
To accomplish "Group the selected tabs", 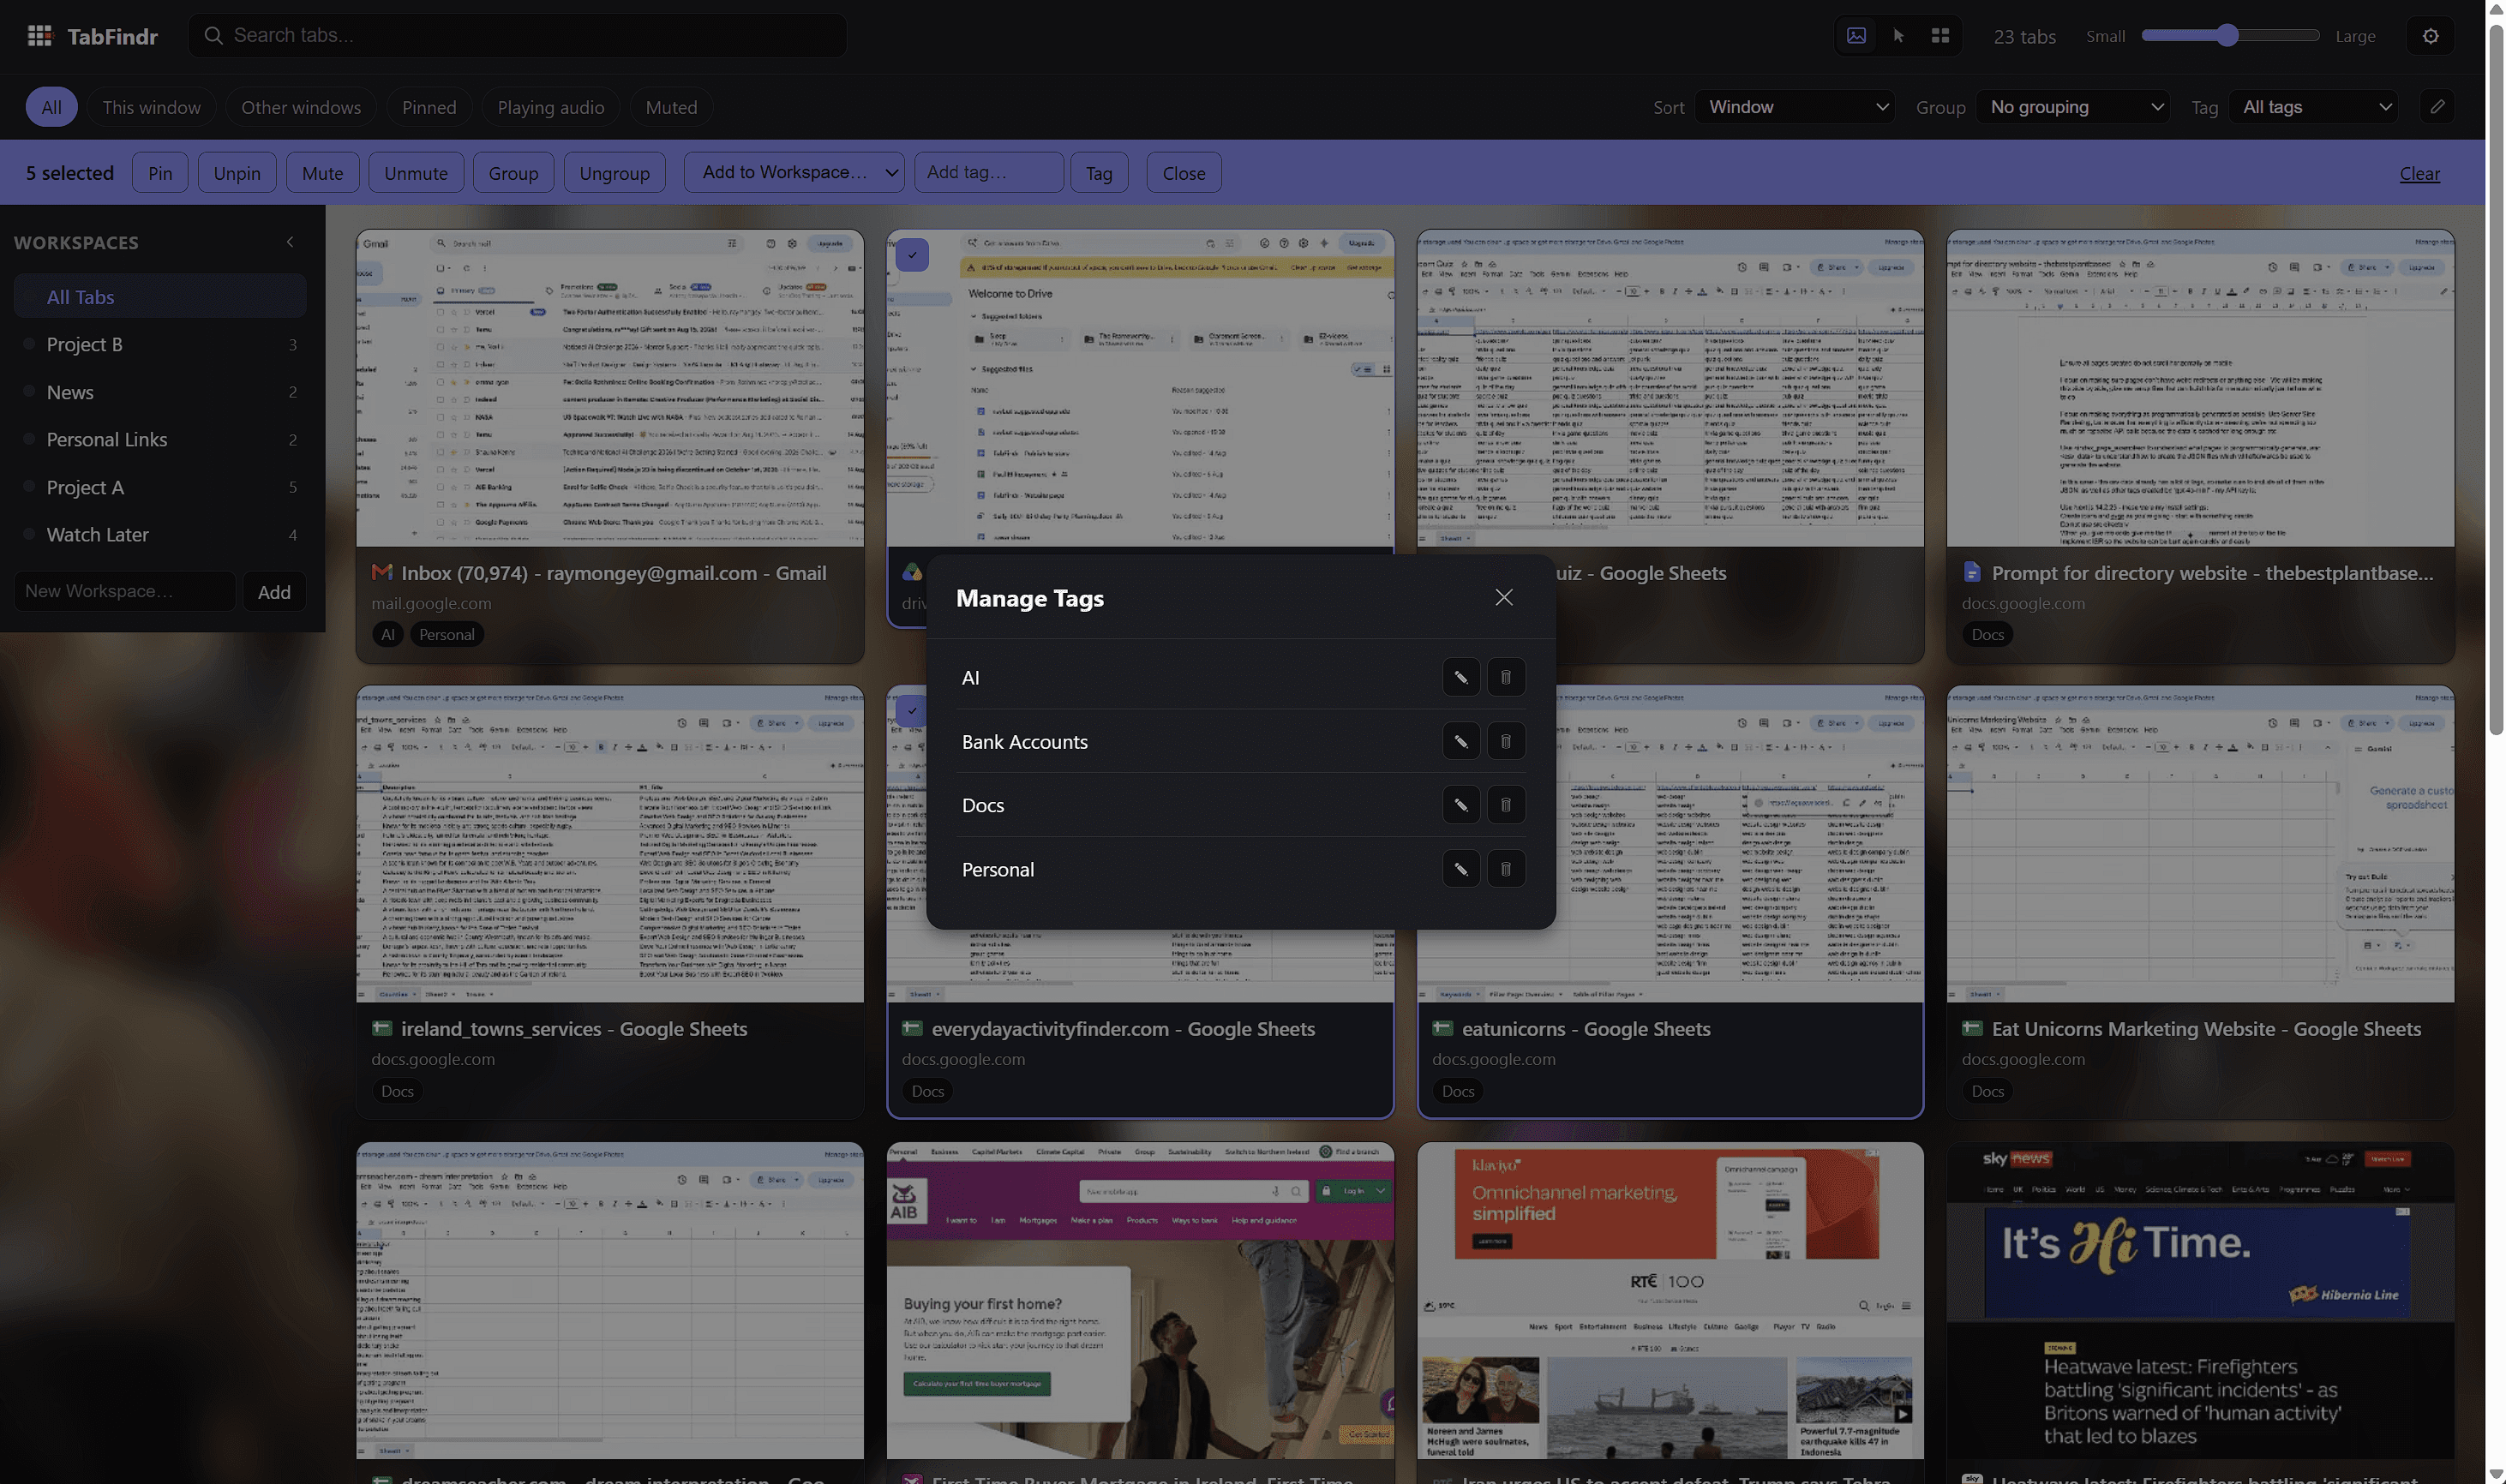I will pyautogui.click(x=513, y=173).
